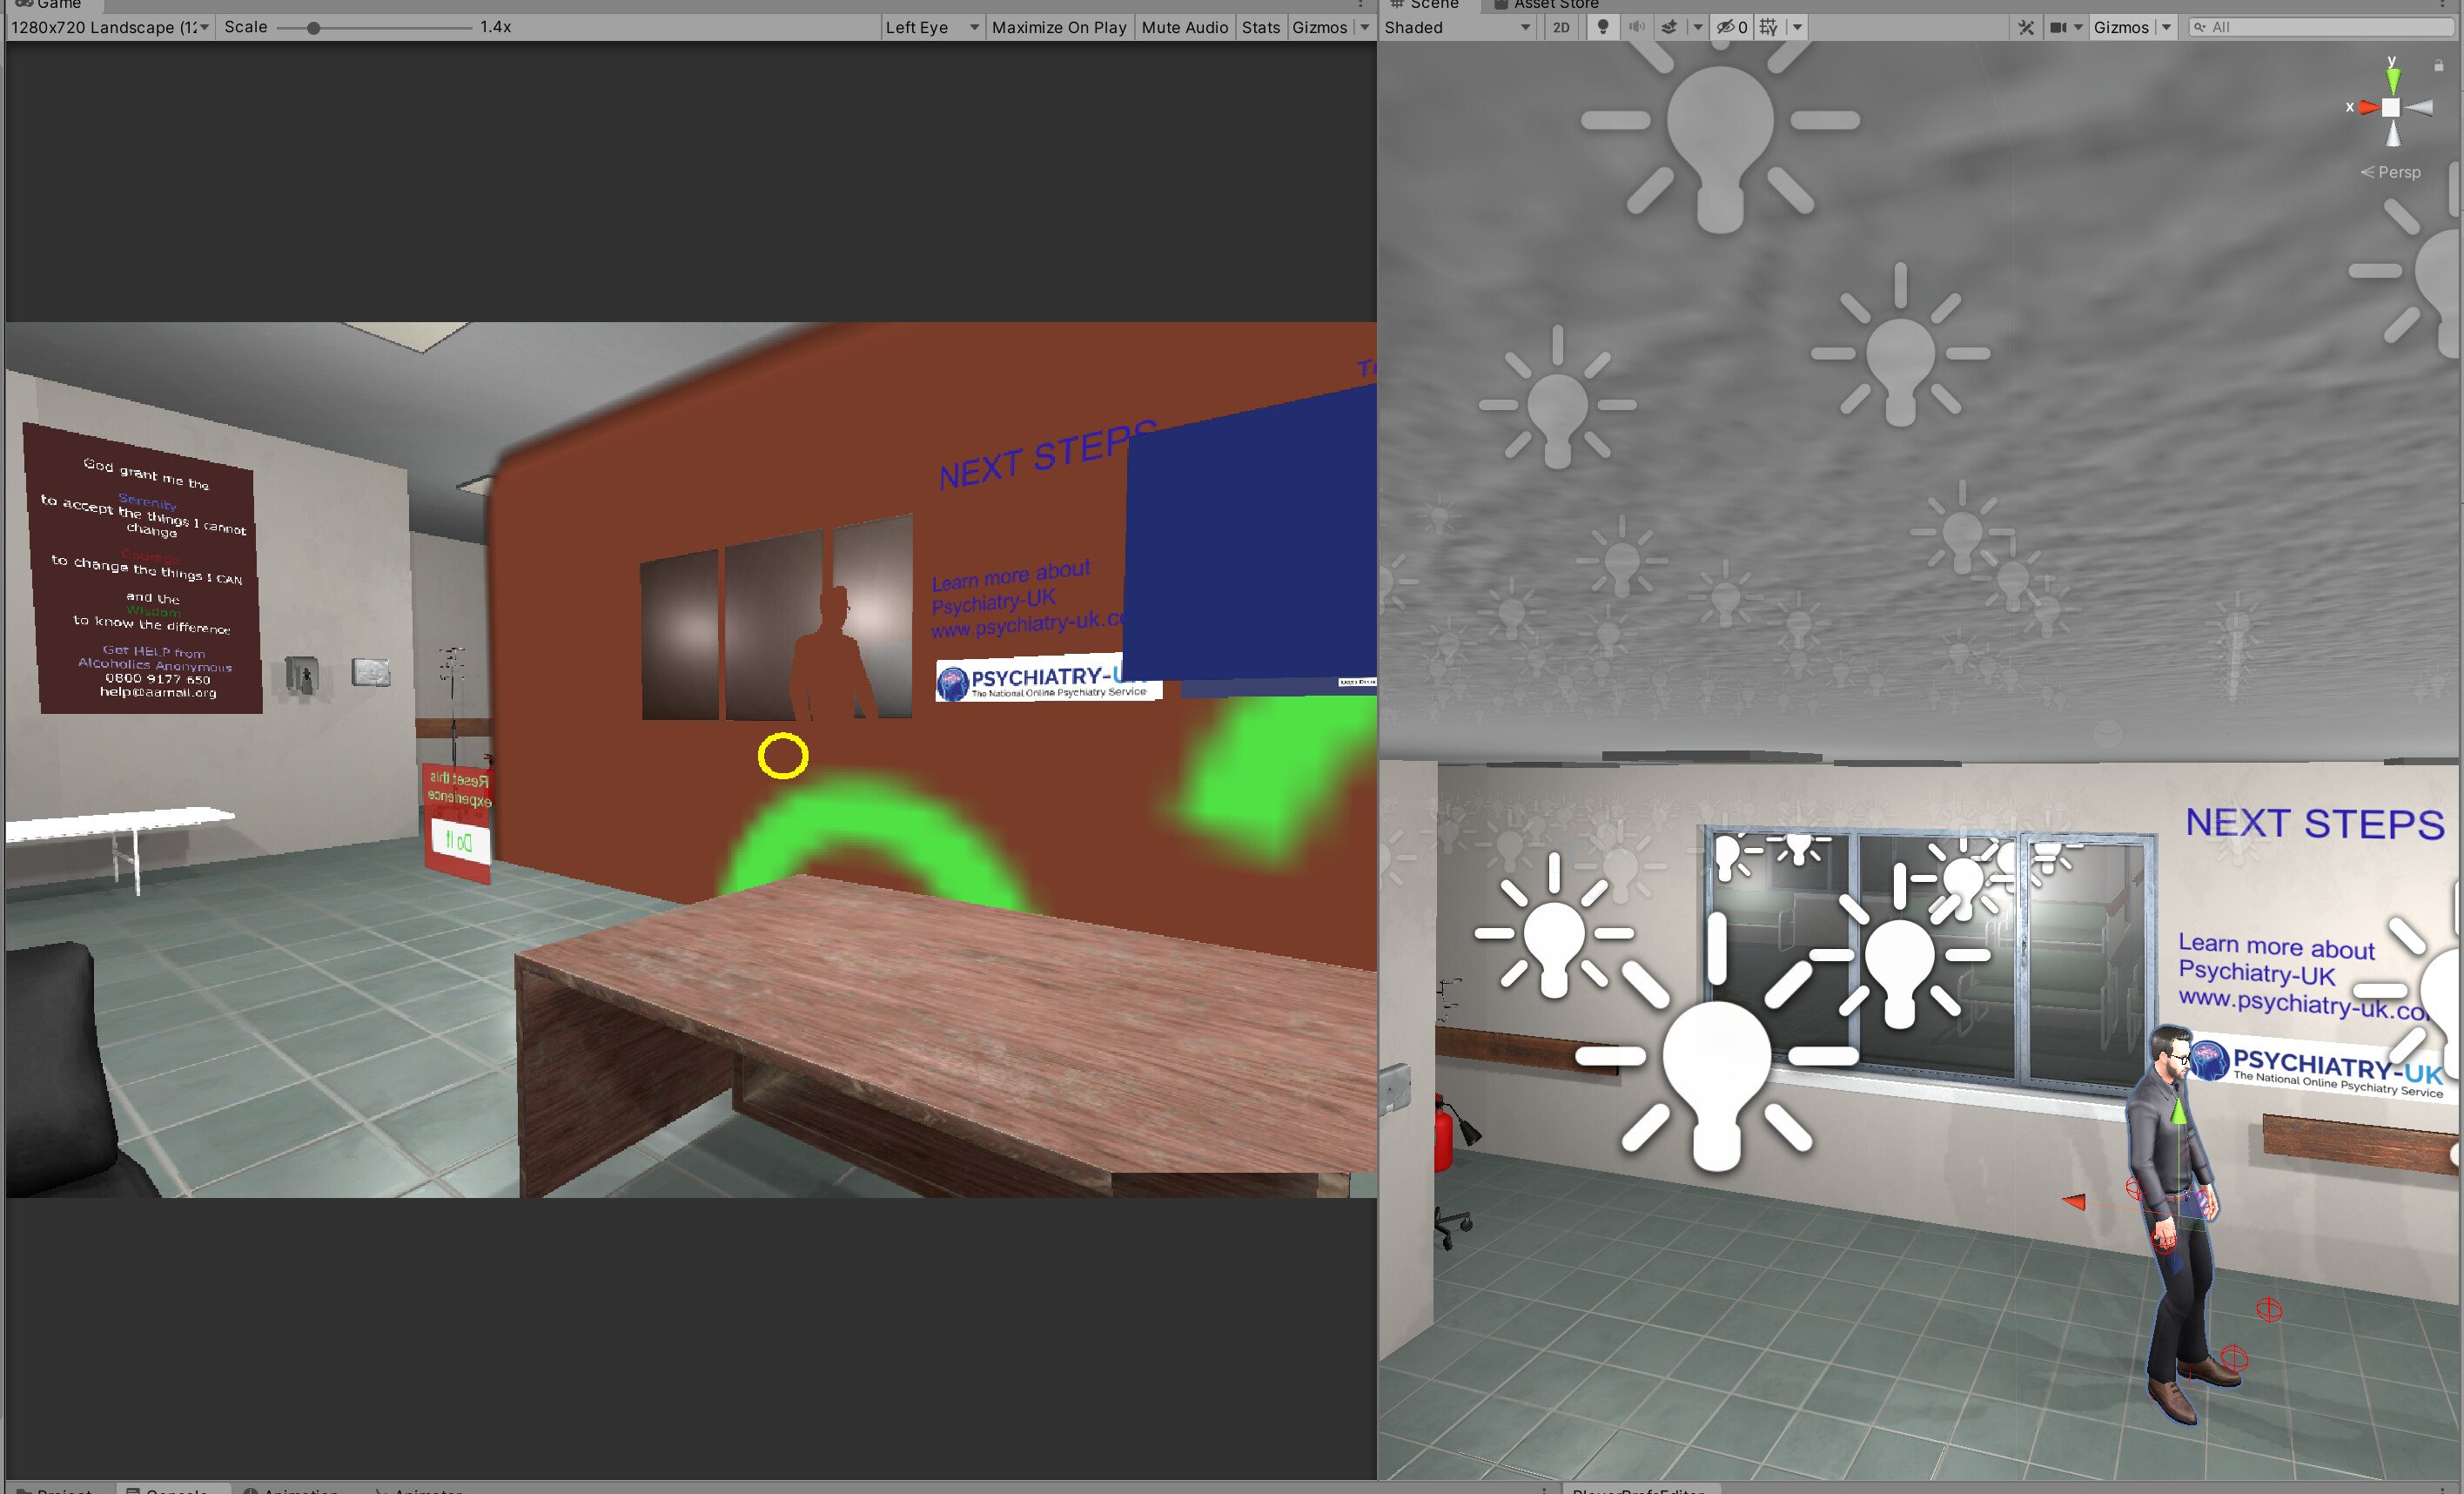Toggle the scene lighting bulb icon
2464x1494 pixels.
tap(1603, 27)
